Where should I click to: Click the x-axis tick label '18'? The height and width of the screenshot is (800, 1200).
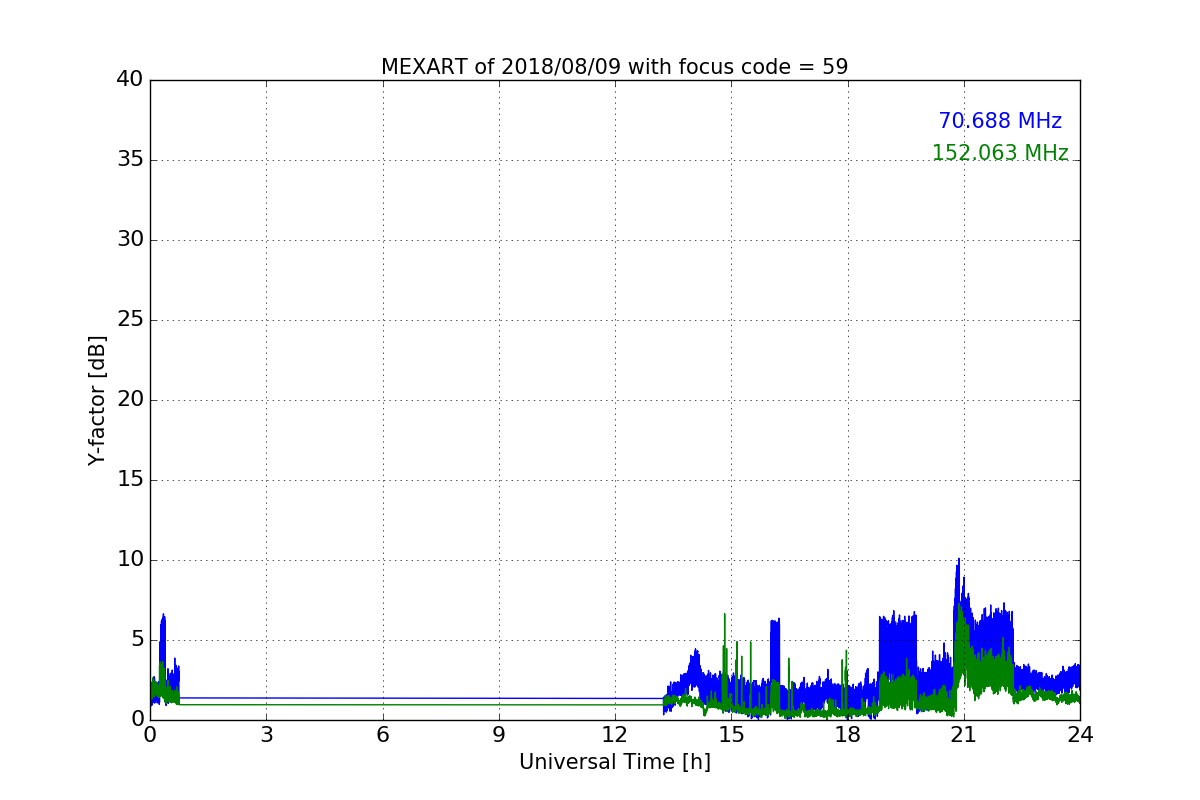pos(848,735)
